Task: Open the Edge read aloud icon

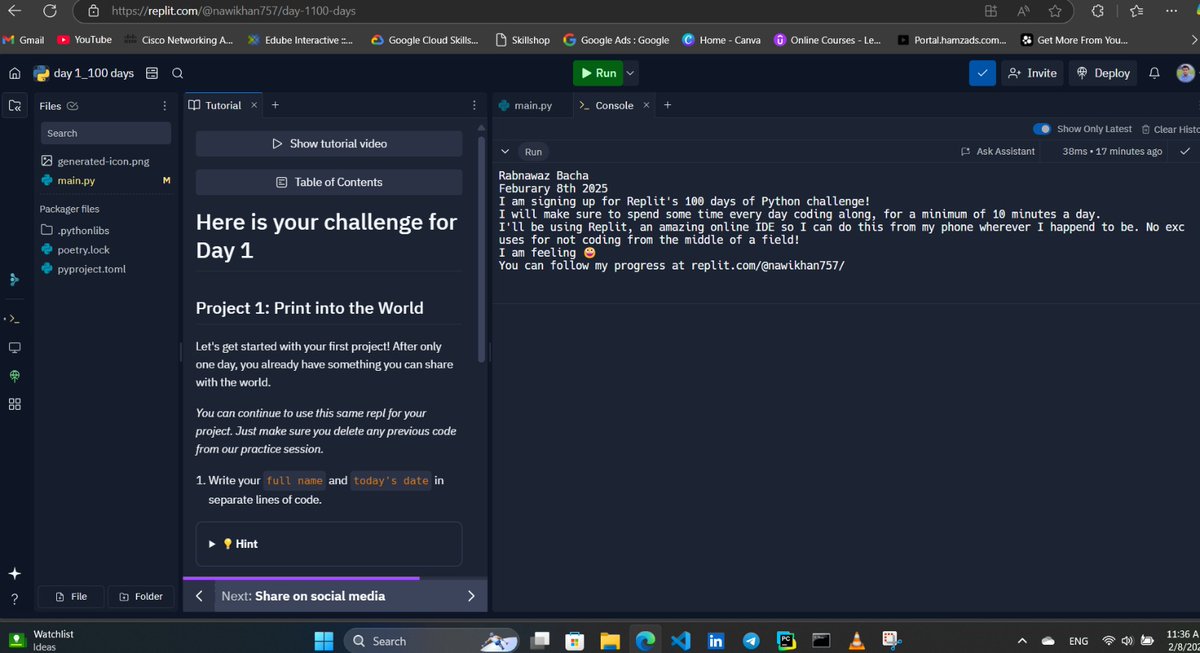Action: (x=1024, y=11)
